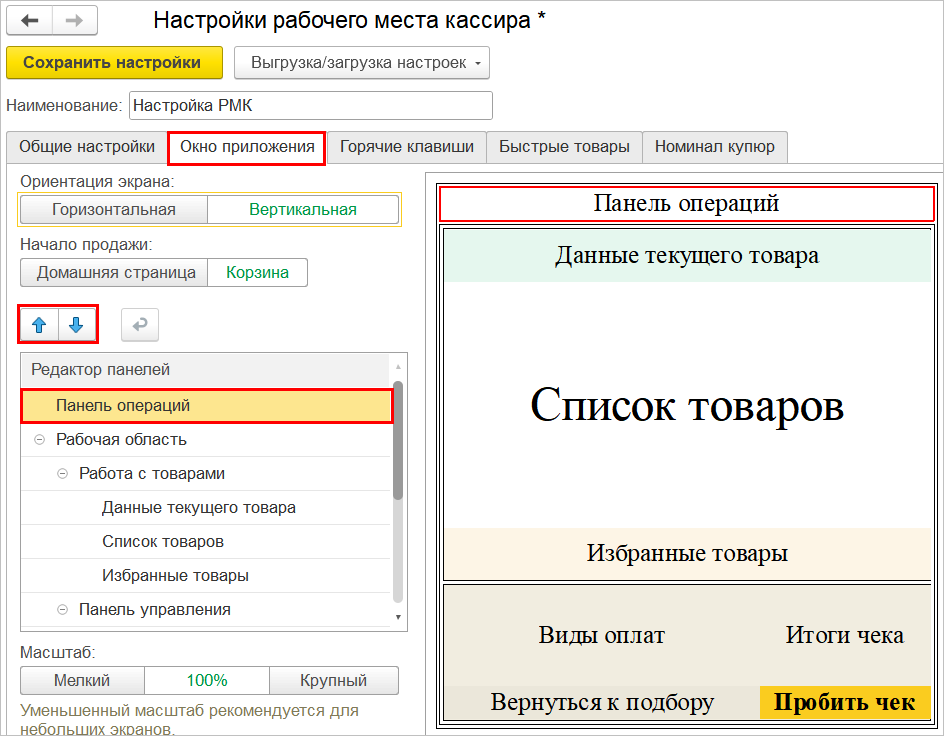The image size is (944, 736).
Task: Move selected panel up with blue arrow
Action: click(40, 325)
